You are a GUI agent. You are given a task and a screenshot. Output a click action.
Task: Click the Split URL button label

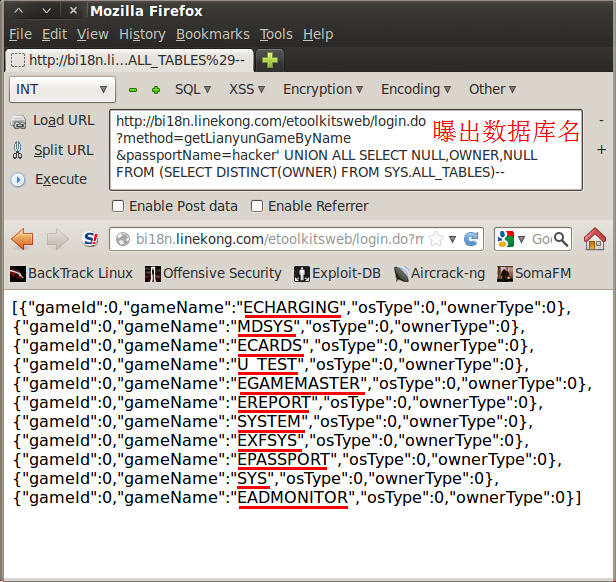point(64,150)
